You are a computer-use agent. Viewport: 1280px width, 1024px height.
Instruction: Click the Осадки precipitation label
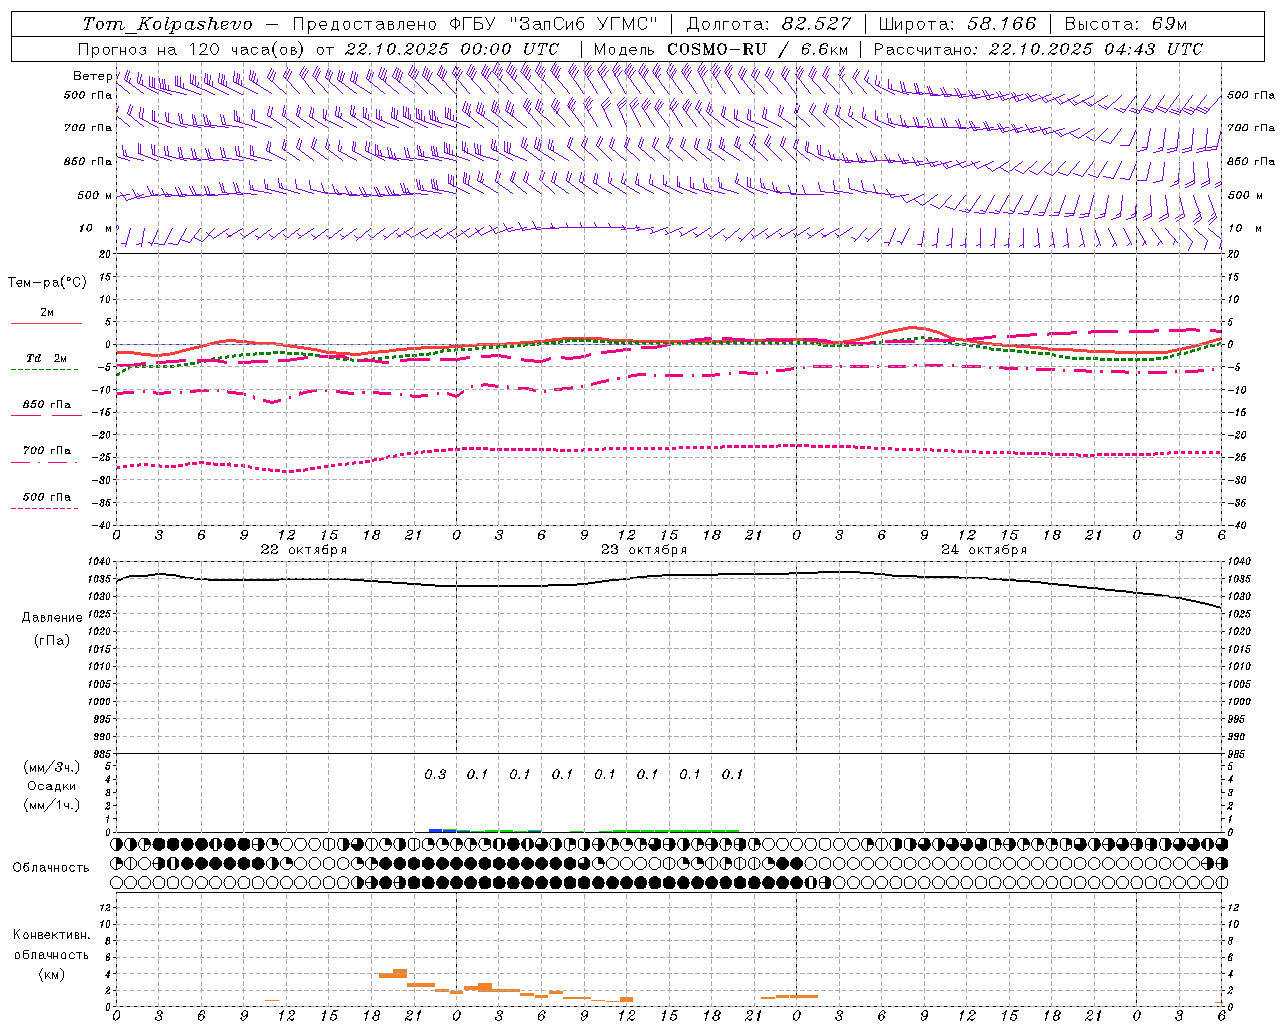52,786
